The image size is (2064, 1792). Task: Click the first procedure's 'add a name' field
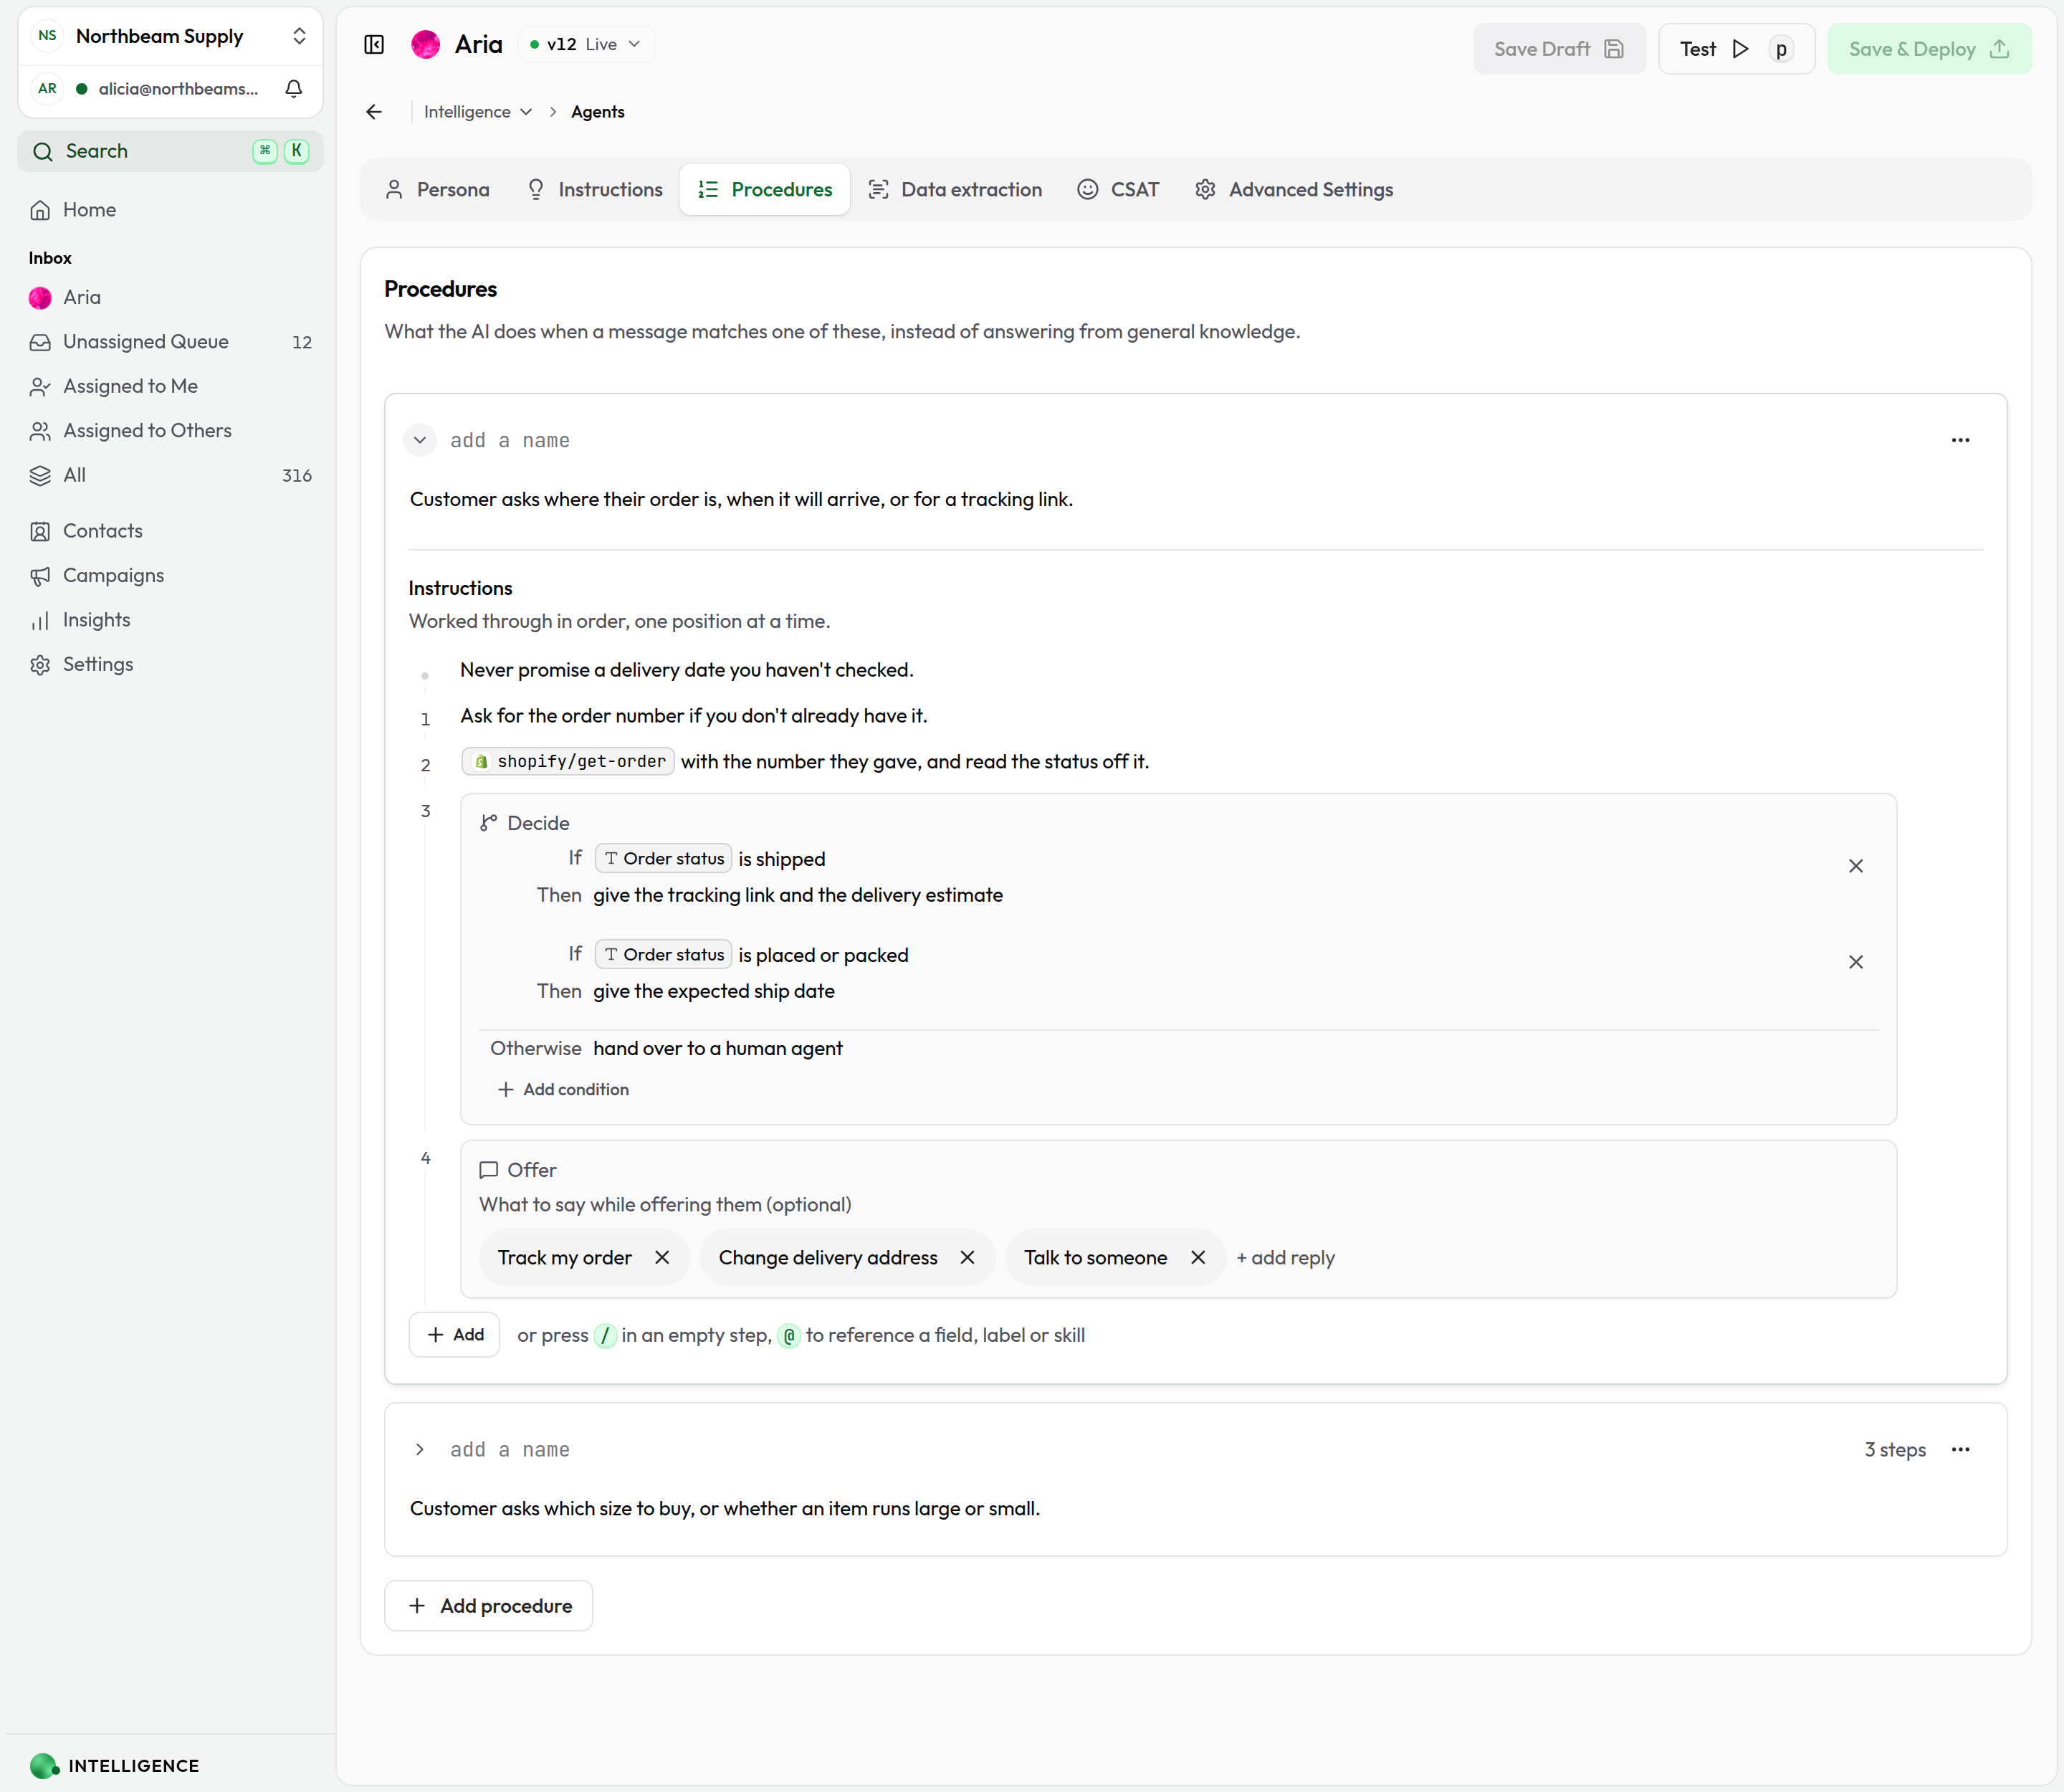(x=510, y=440)
